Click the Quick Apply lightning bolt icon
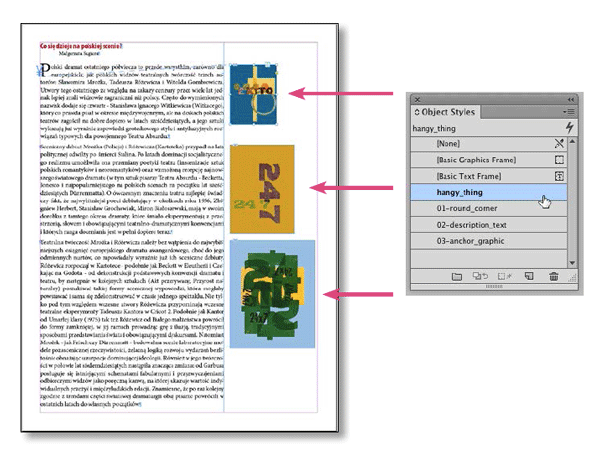The height and width of the screenshot is (458, 600). (570, 127)
